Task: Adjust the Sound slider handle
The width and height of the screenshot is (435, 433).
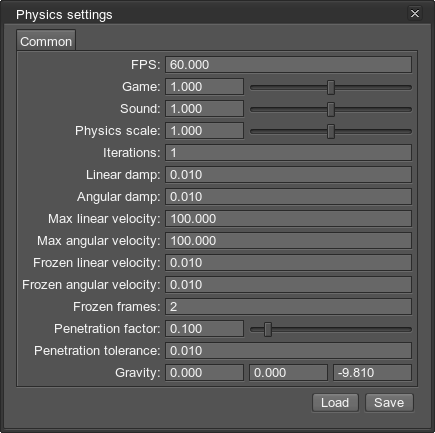Action: [331, 110]
